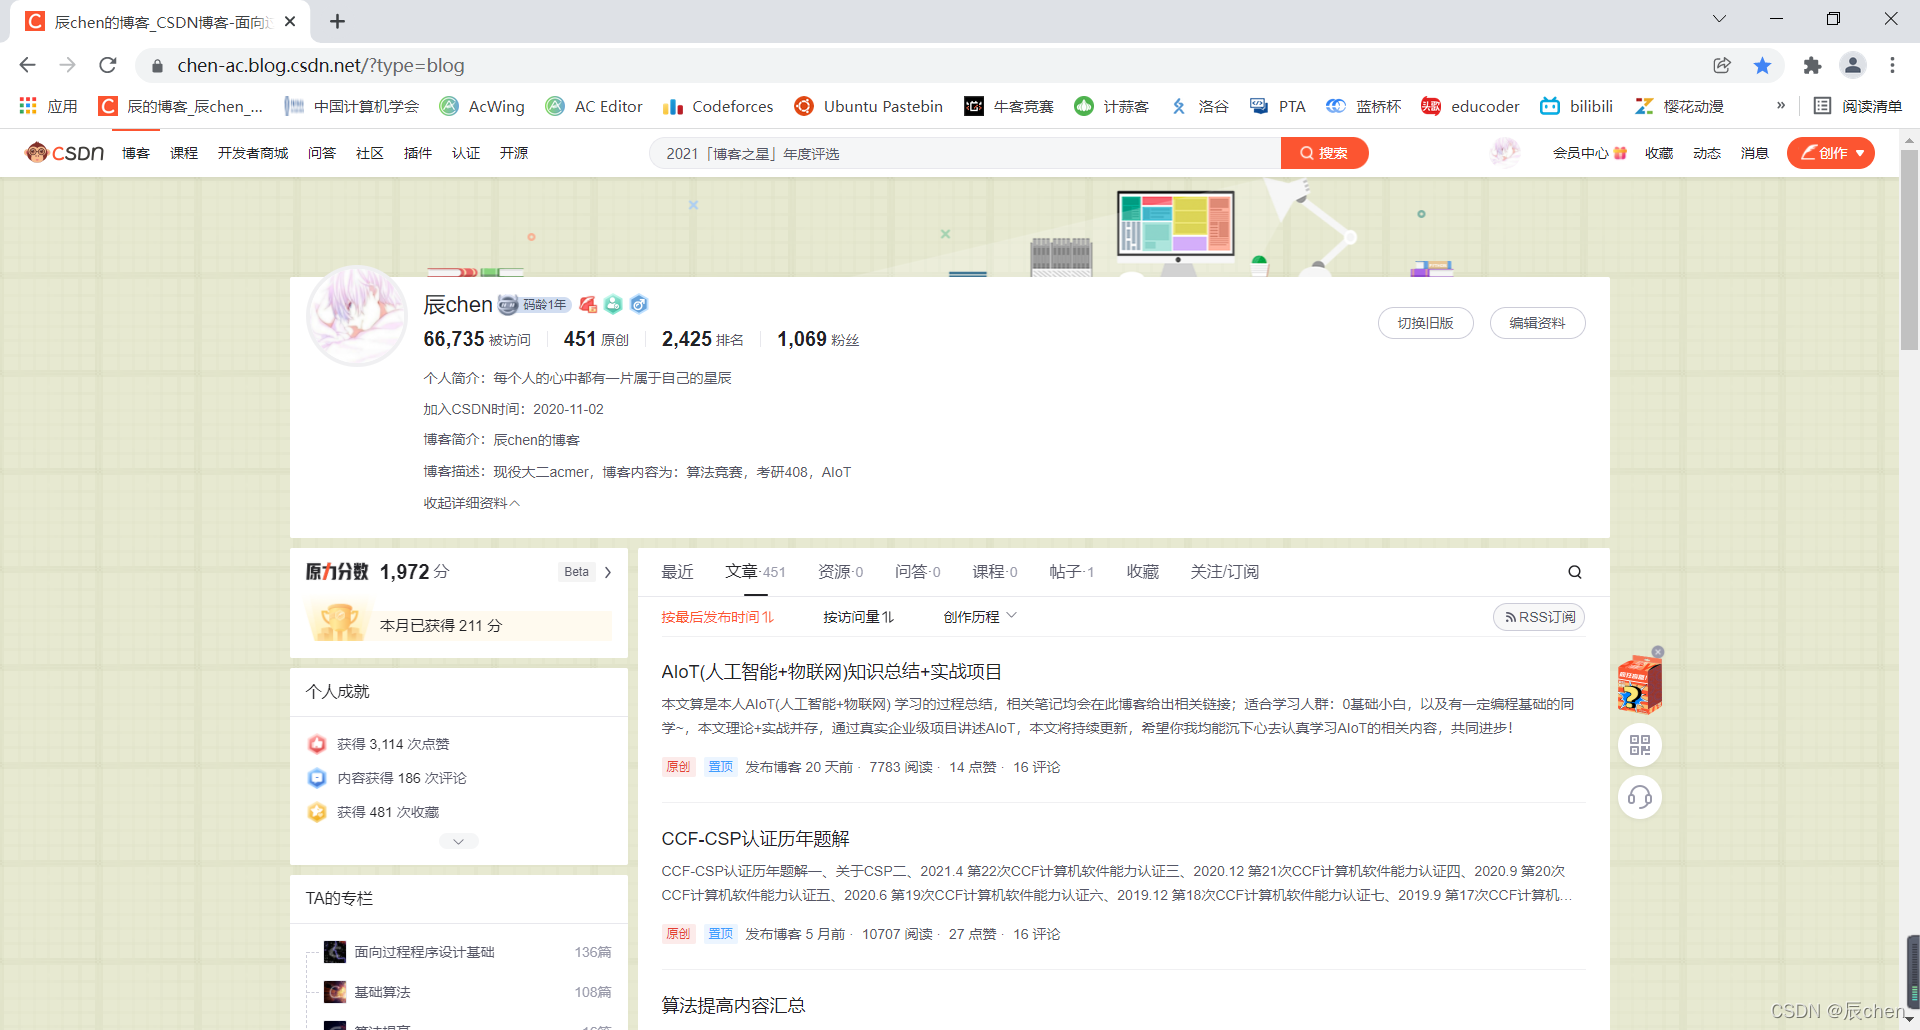The width and height of the screenshot is (1920, 1030).
Task: Bookmark page with the star icon
Action: click(1762, 65)
